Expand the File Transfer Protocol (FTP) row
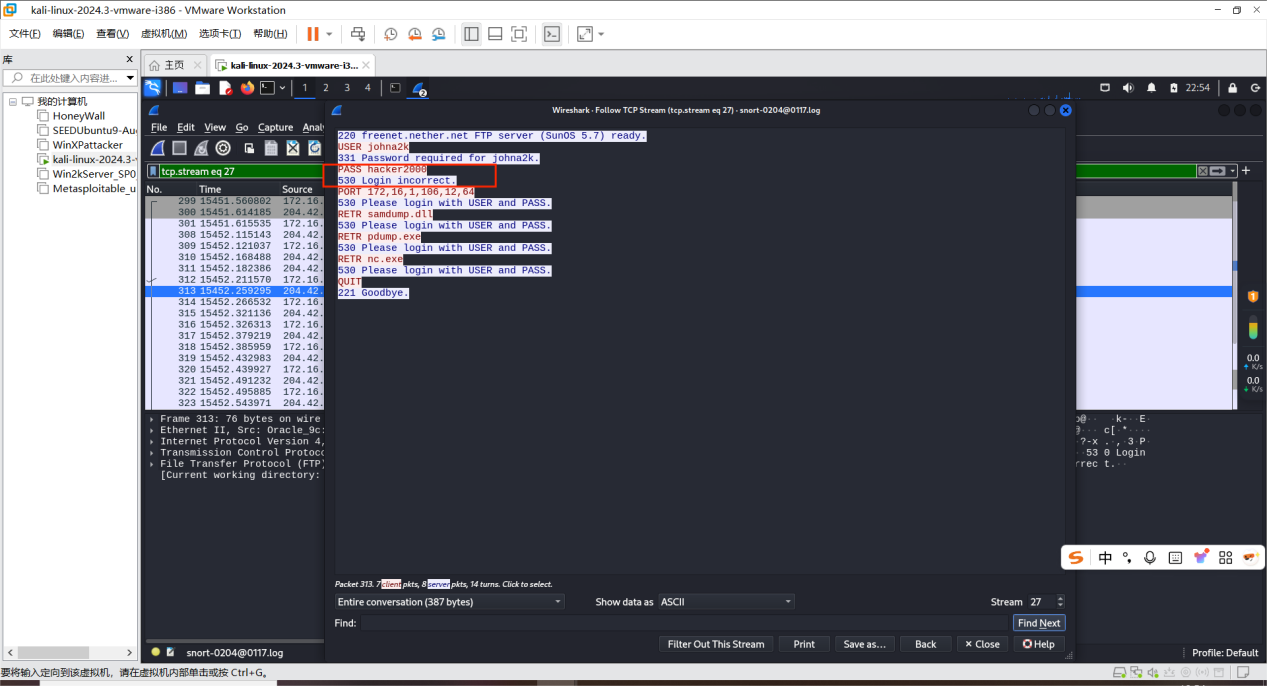This screenshot has height=686, width=1267. [152, 464]
